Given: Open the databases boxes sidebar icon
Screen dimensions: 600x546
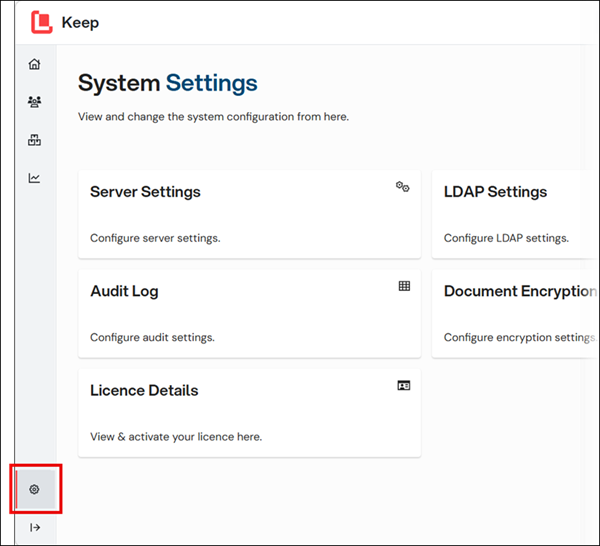Looking at the screenshot, I should click(34, 140).
